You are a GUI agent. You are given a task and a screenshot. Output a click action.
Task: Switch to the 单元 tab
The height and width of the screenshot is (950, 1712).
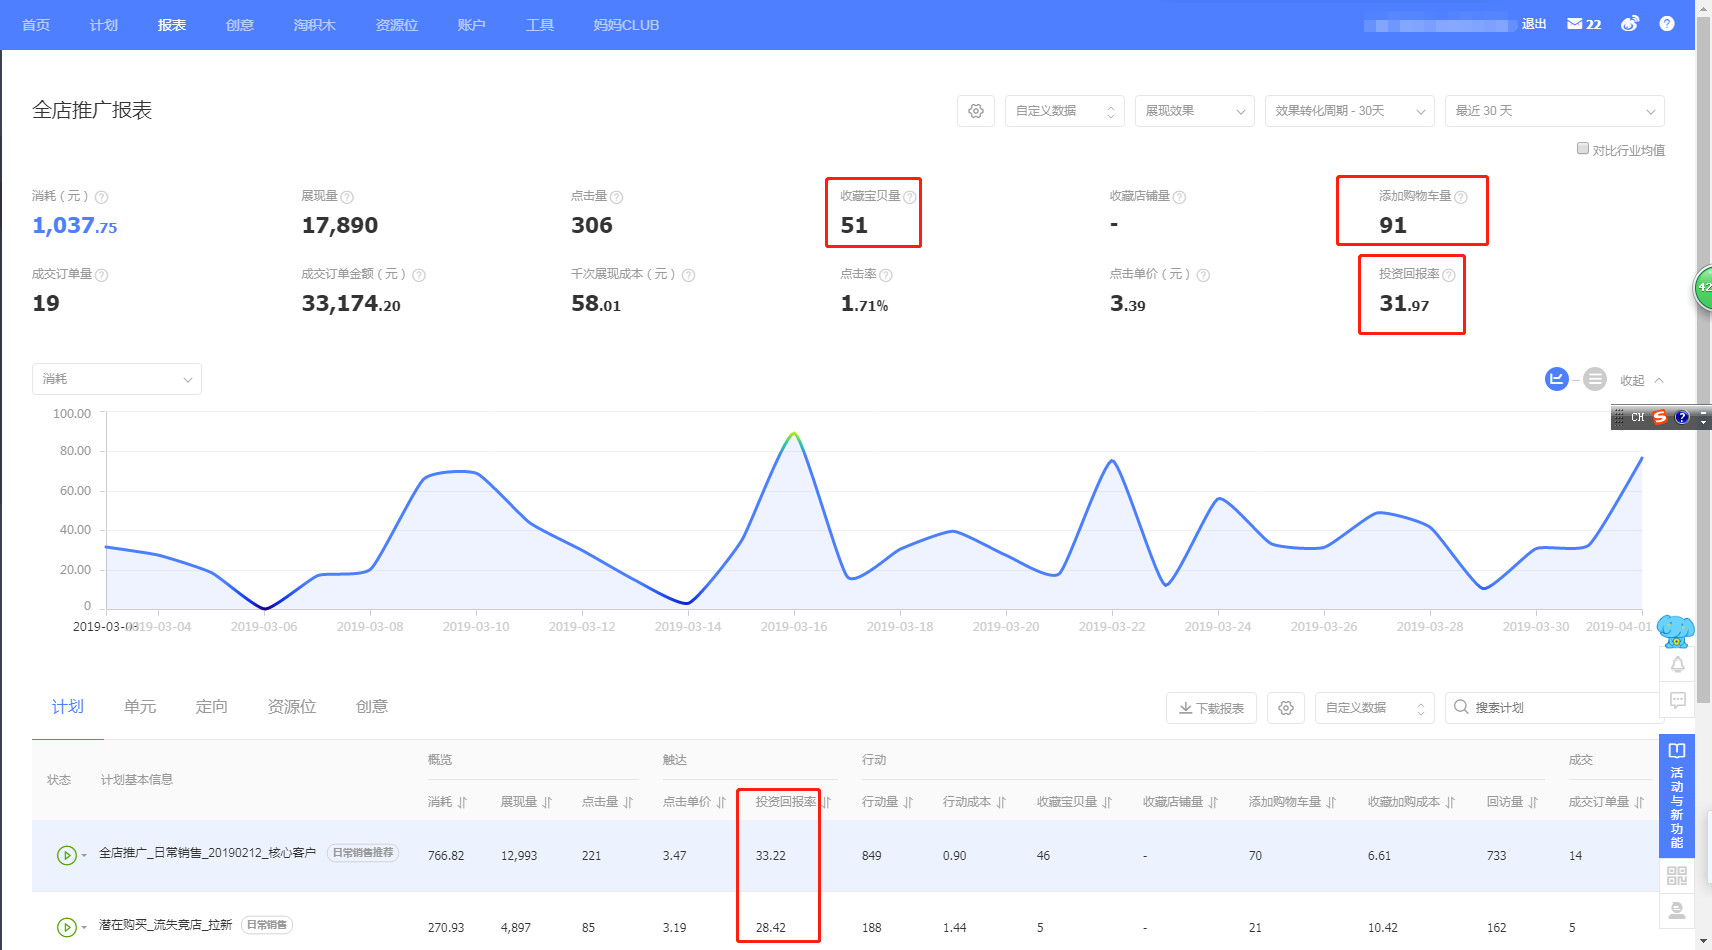(x=140, y=707)
